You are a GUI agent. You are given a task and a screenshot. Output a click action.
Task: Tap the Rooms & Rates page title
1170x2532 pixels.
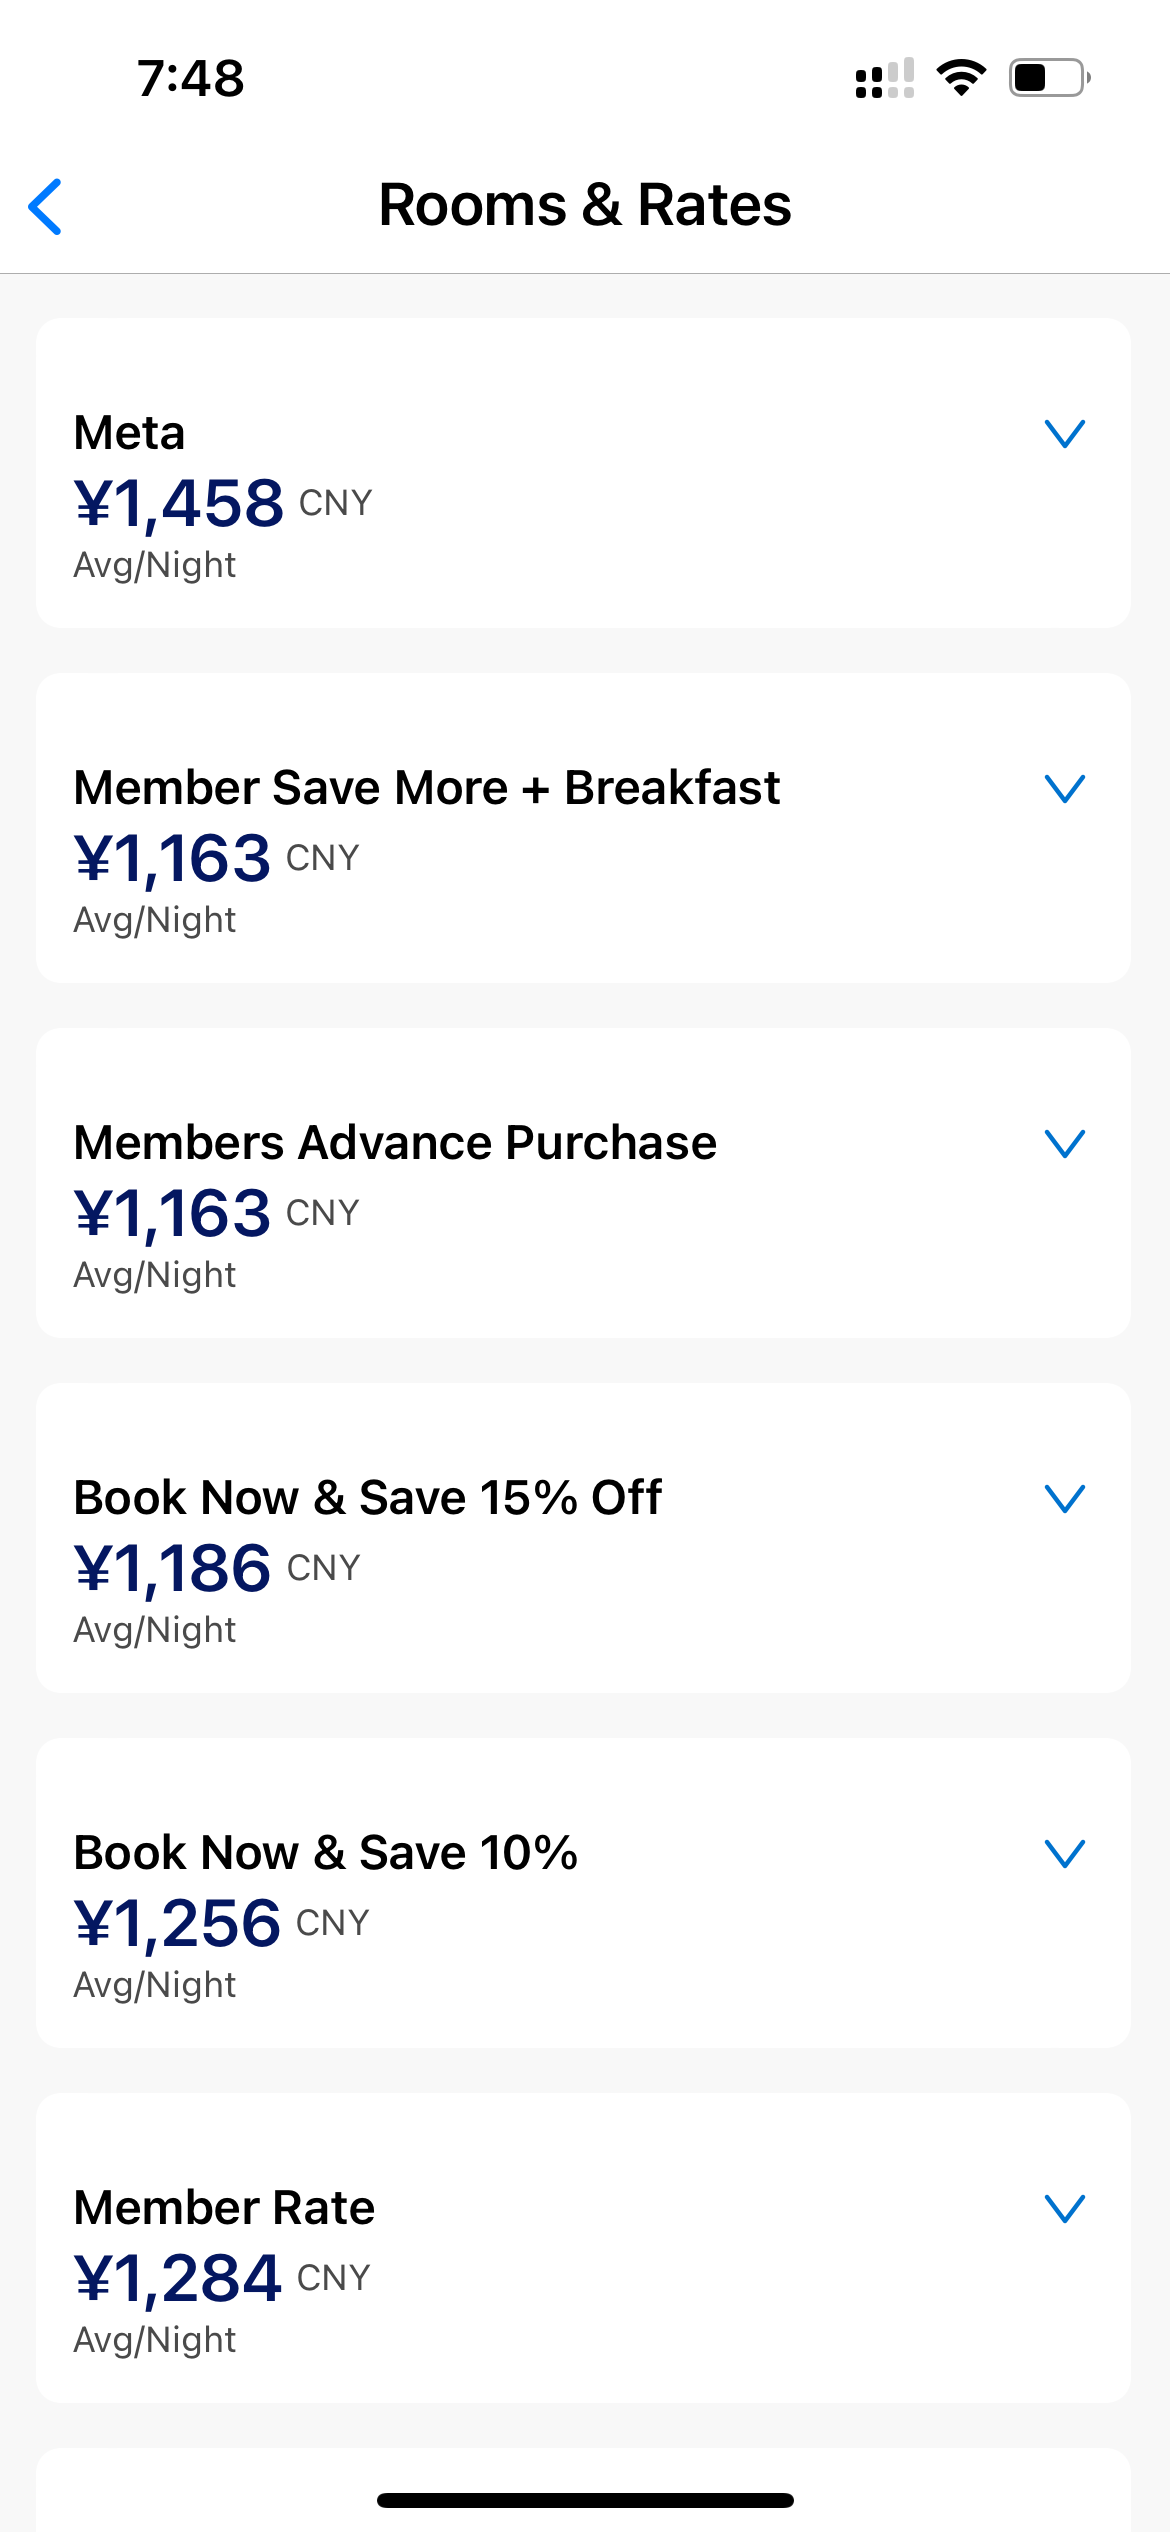585,205
